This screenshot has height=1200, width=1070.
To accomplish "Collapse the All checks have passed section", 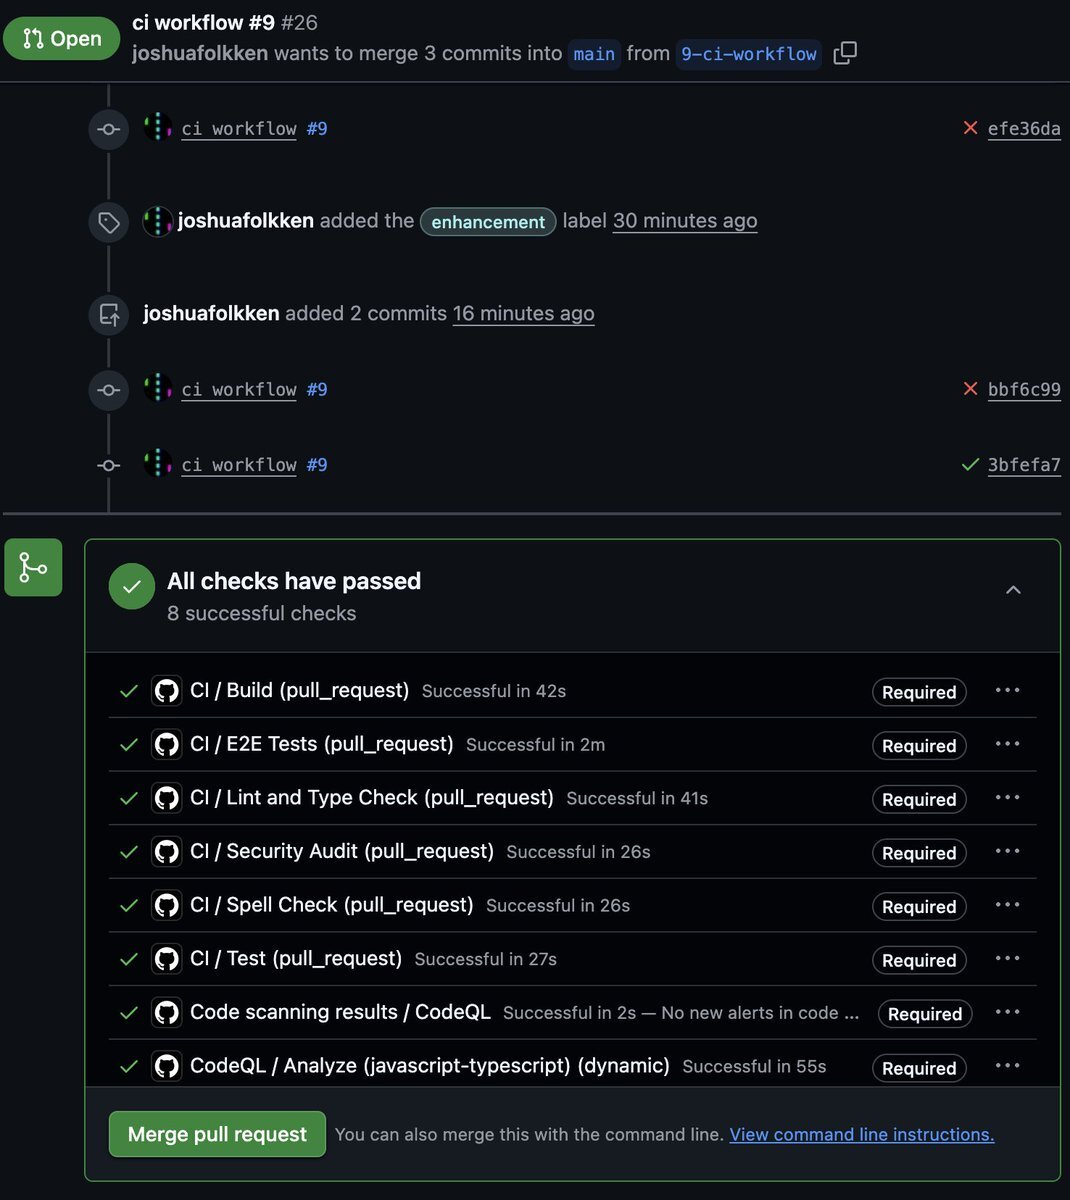I will coord(1013,590).
